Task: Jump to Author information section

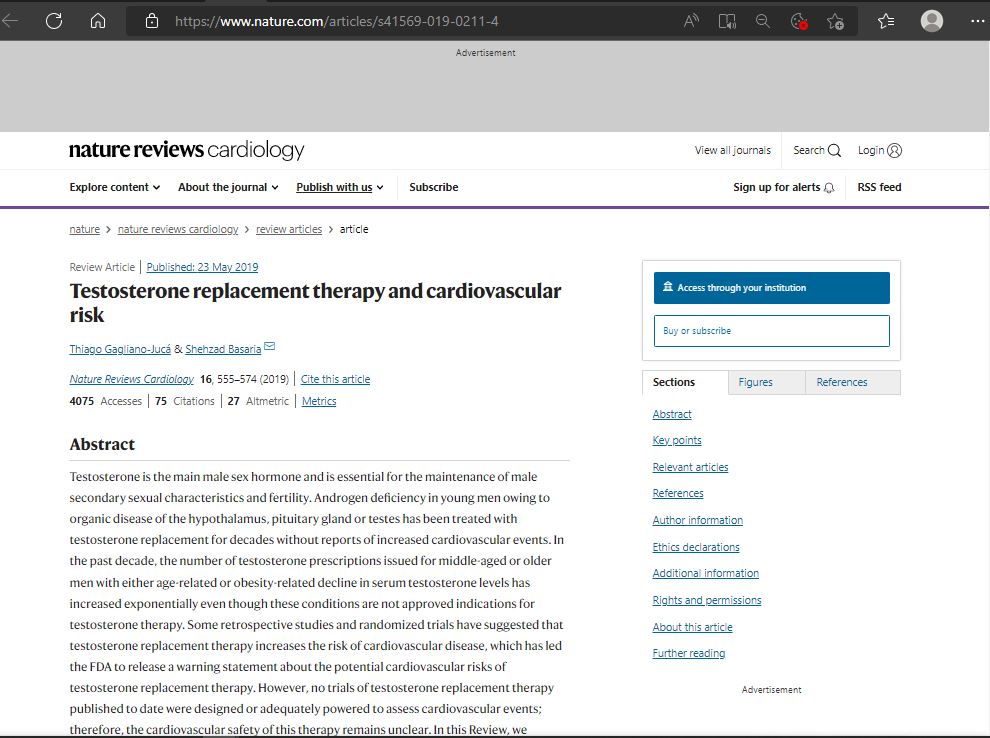Action: (x=698, y=520)
